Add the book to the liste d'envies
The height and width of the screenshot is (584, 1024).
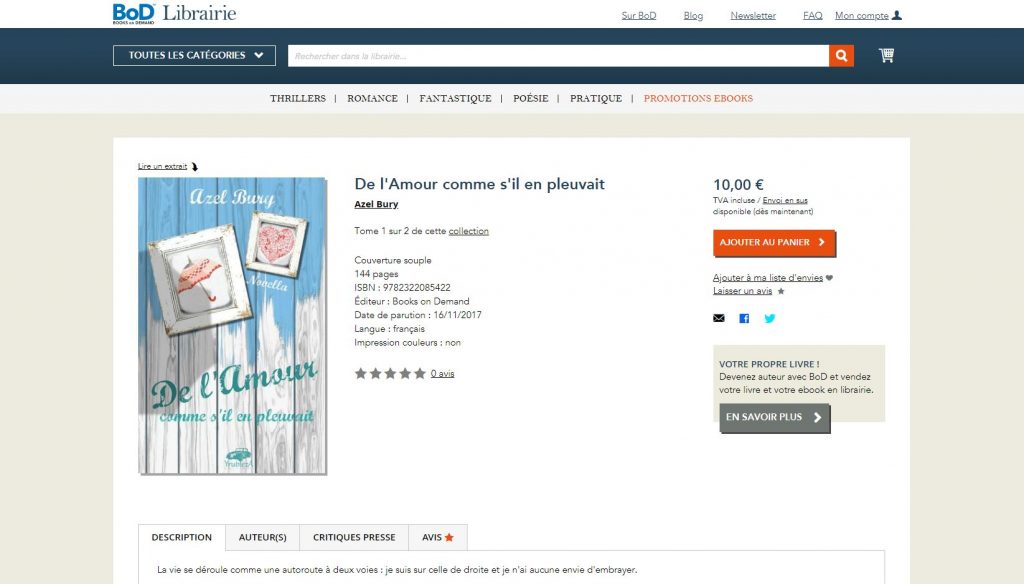pos(768,278)
